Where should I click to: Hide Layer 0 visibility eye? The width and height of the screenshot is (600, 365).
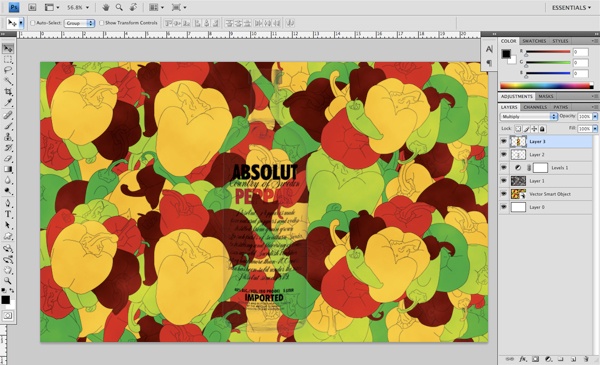click(504, 207)
